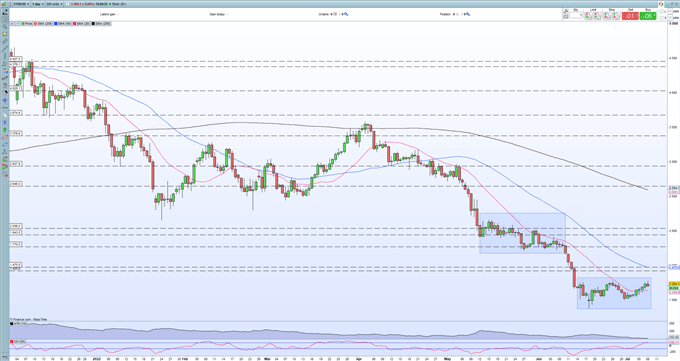
Task: Click the first Stop order button
Action: pos(607,16)
